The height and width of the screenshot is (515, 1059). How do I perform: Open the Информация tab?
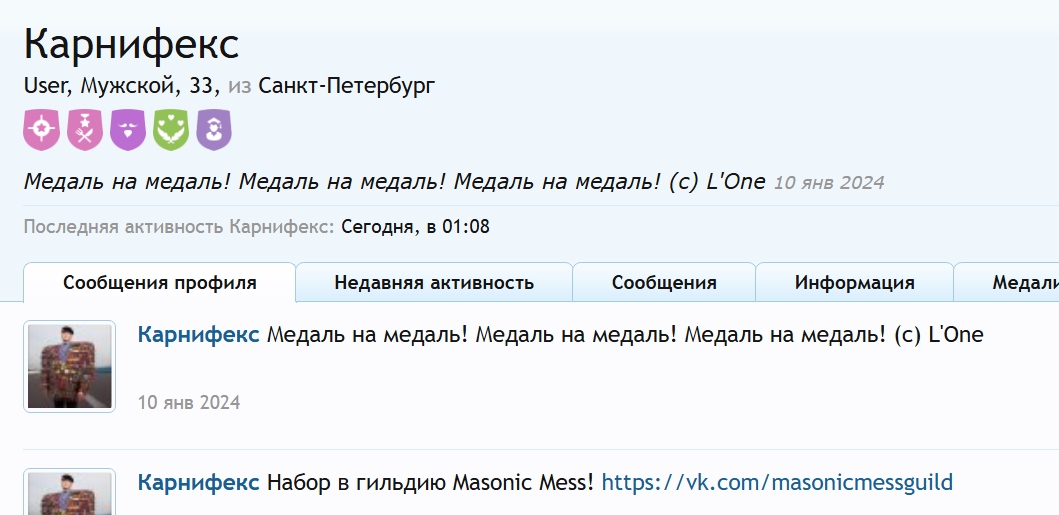tap(854, 282)
